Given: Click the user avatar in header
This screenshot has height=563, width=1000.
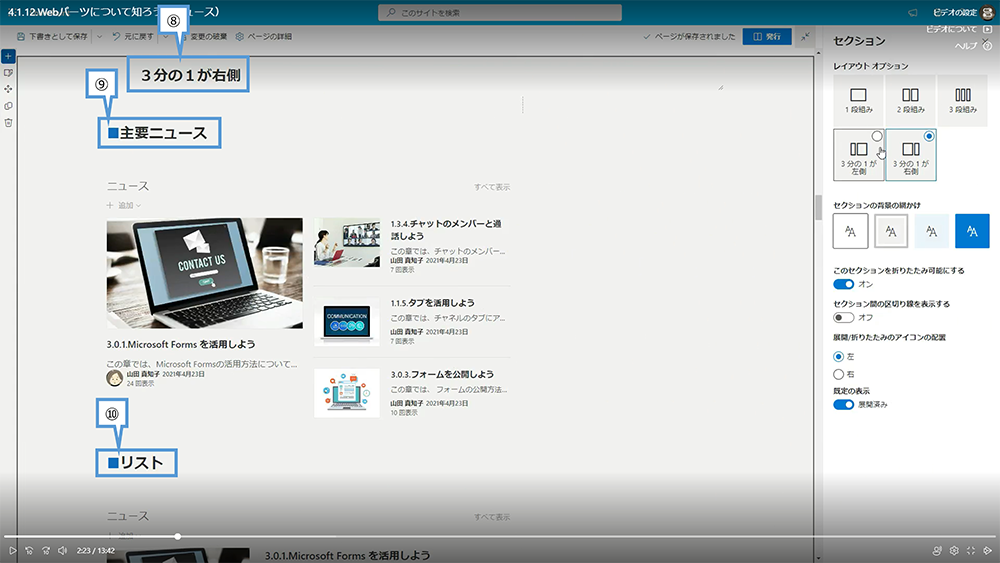Looking at the screenshot, I should [988, 12].
